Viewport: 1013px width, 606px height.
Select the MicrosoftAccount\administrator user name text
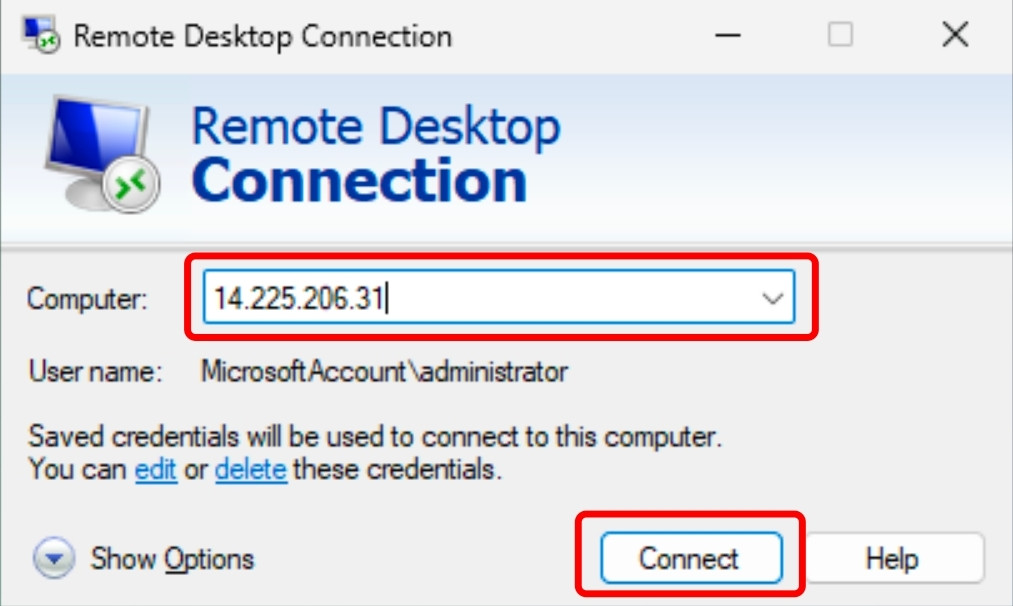384,372
